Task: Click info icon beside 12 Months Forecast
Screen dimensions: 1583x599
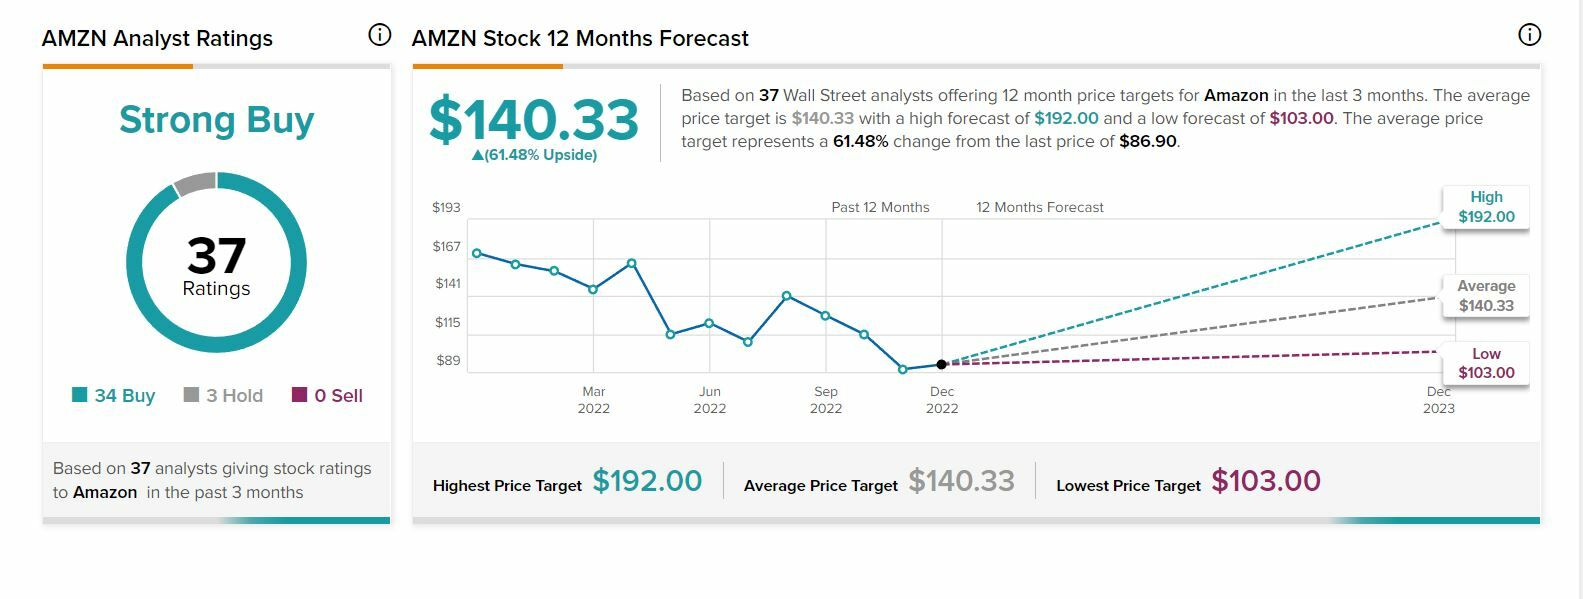Action: pos(1529,35)
